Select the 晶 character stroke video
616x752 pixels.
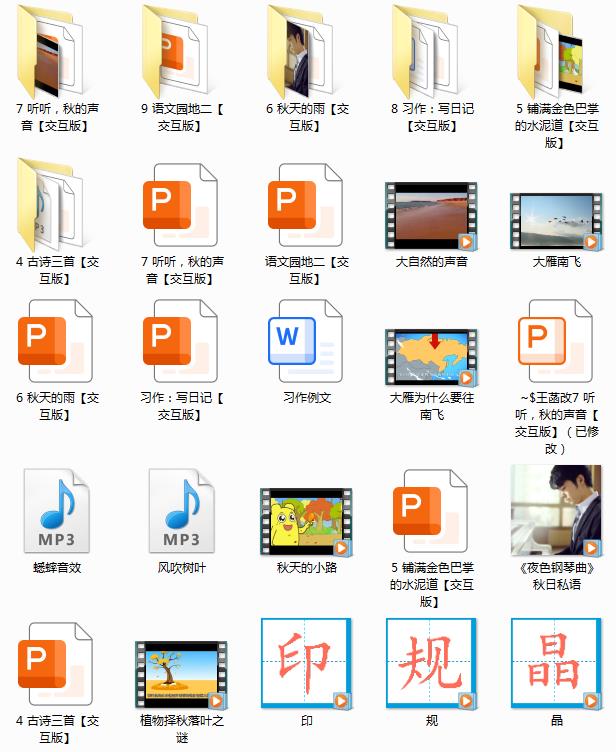556,664
